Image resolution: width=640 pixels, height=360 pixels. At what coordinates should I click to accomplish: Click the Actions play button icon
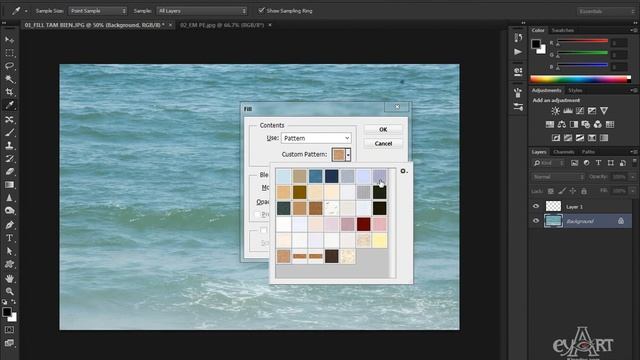click(518, 52)
